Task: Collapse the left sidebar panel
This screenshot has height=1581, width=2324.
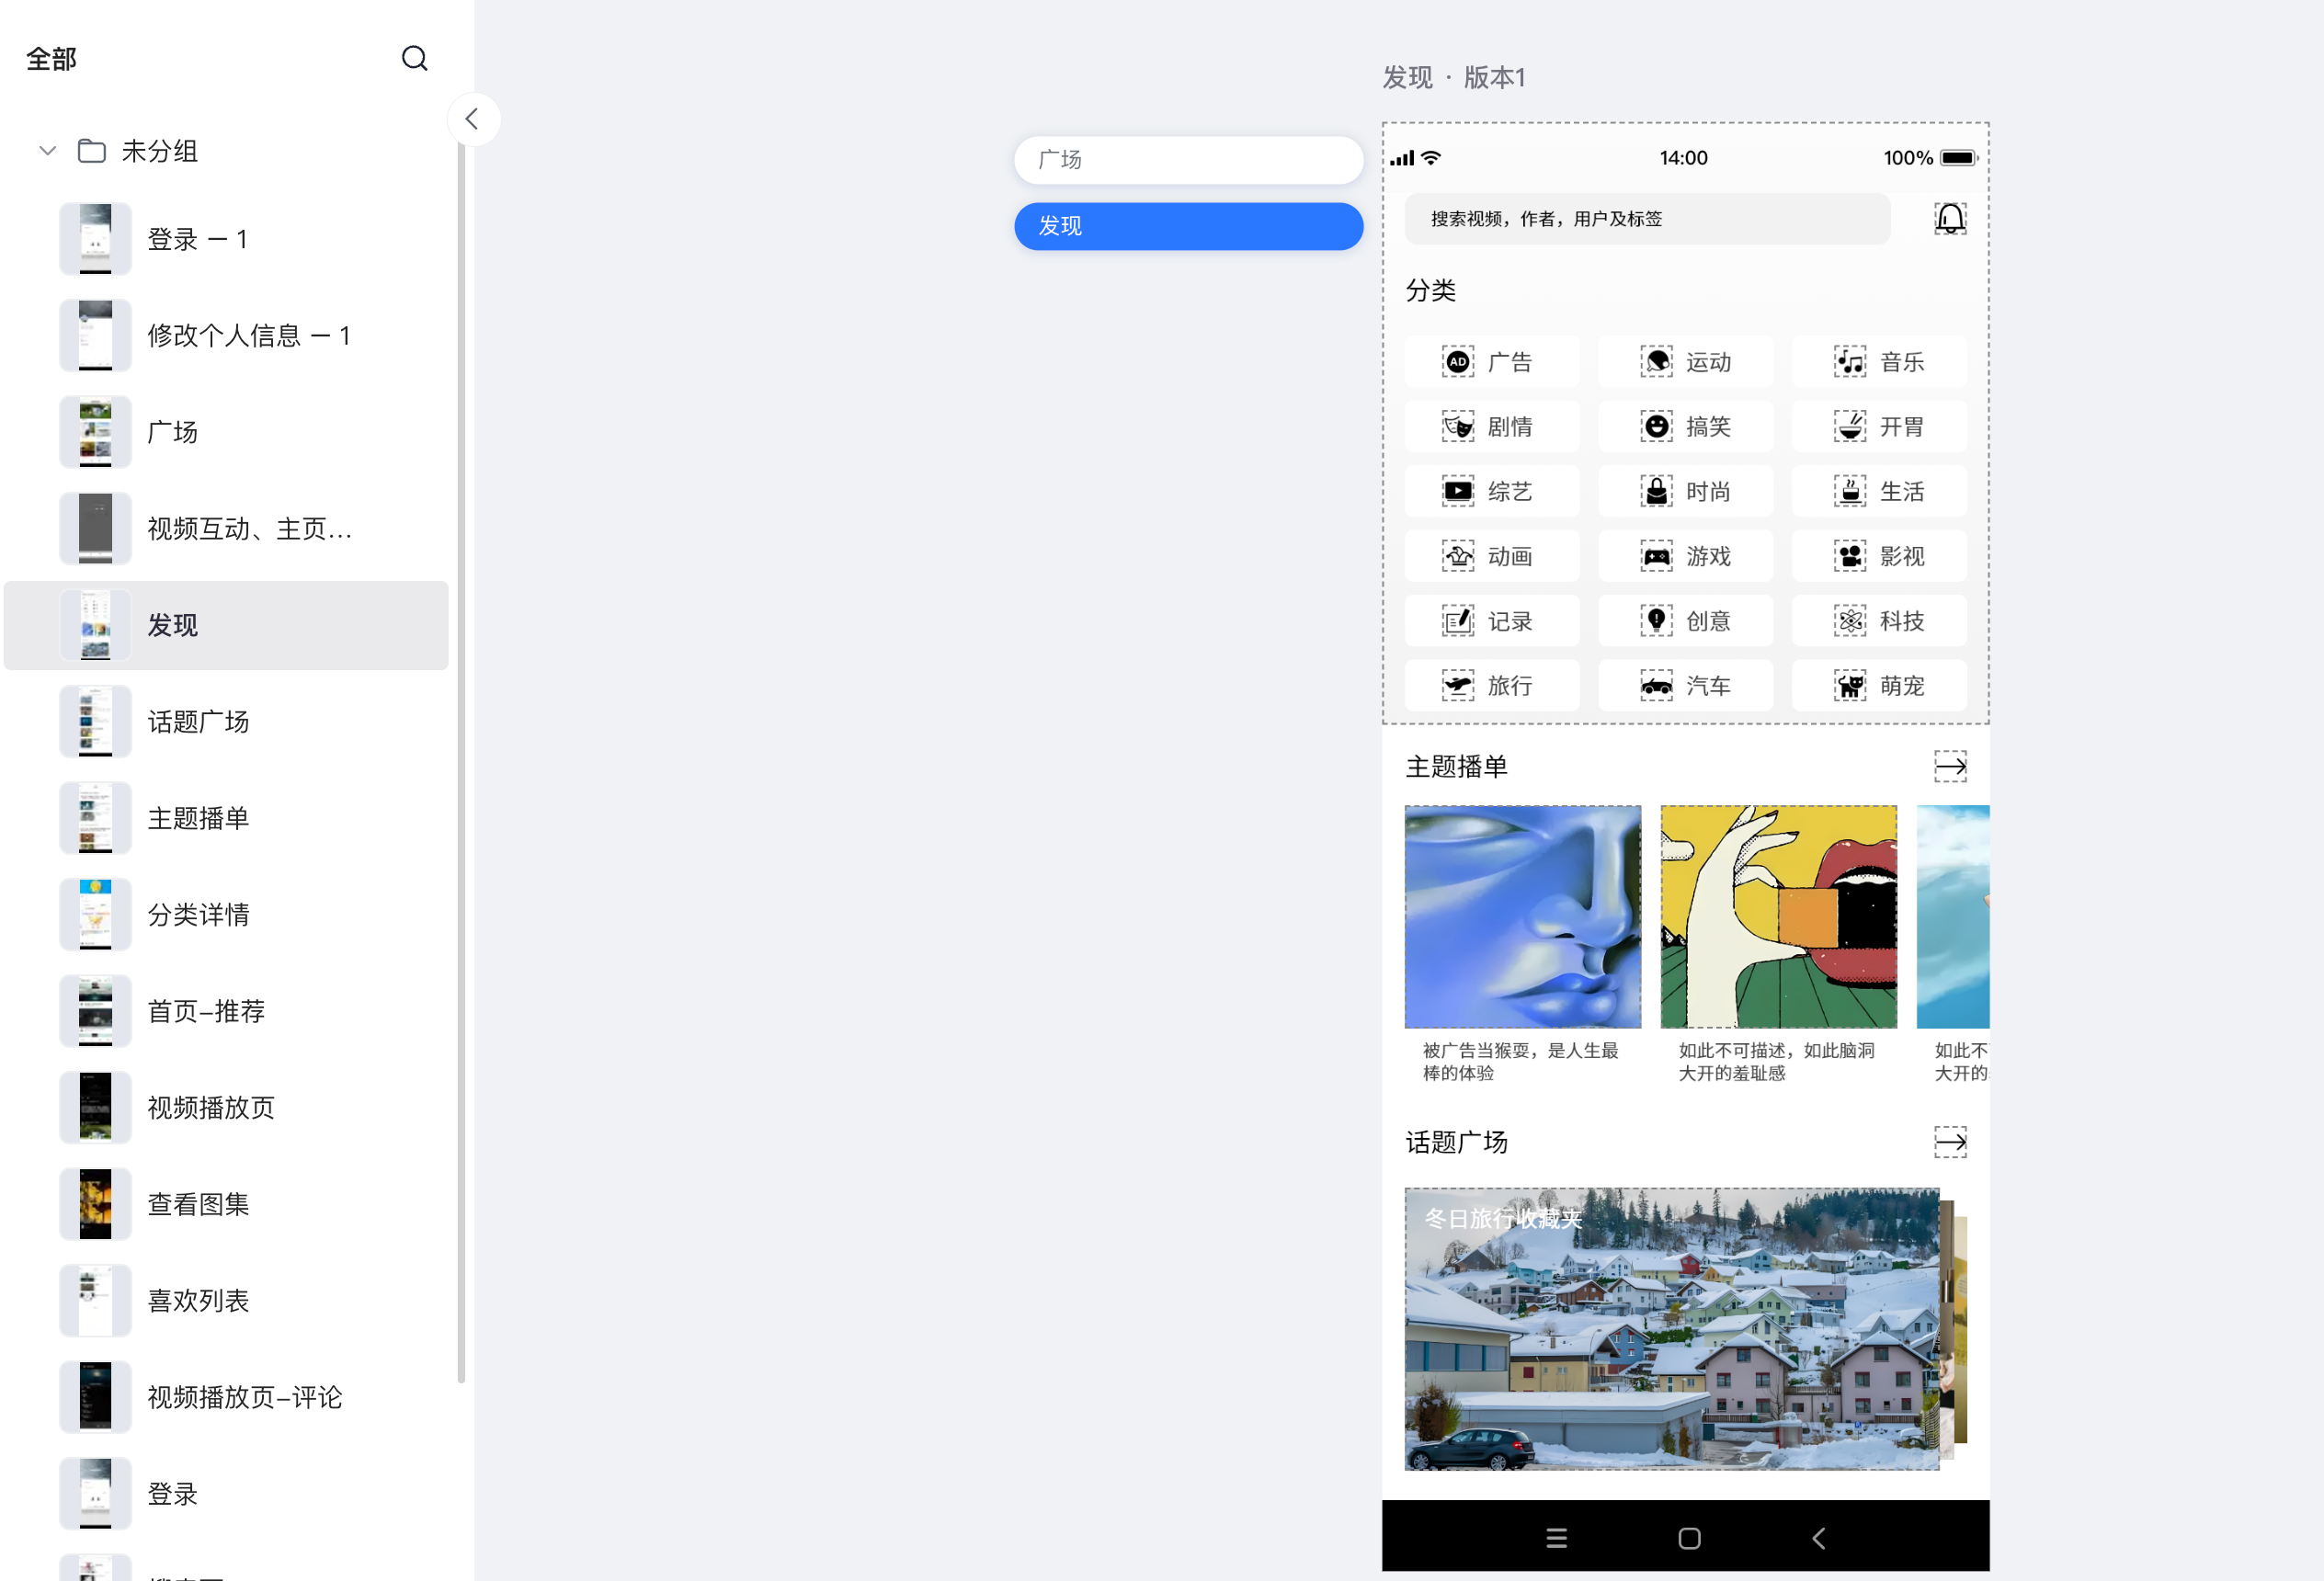Action: pos(472,120)
